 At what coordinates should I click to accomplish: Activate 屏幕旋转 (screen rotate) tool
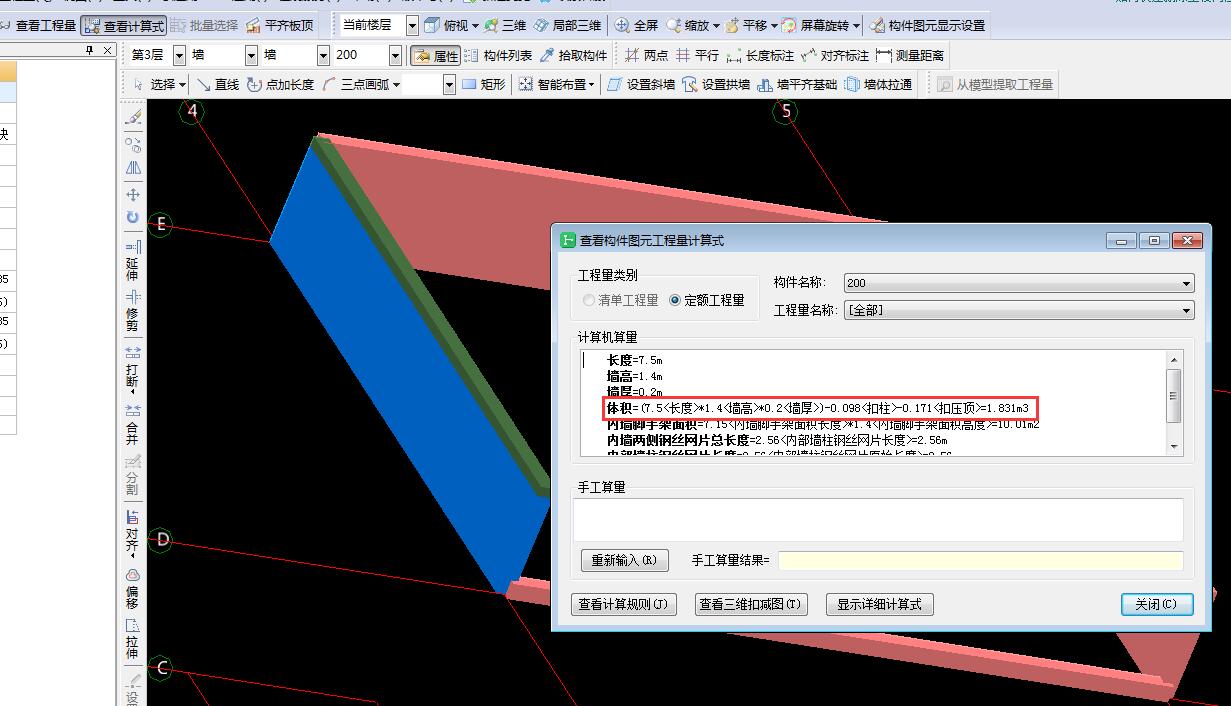pyautogui.click(x=821, y=25)
